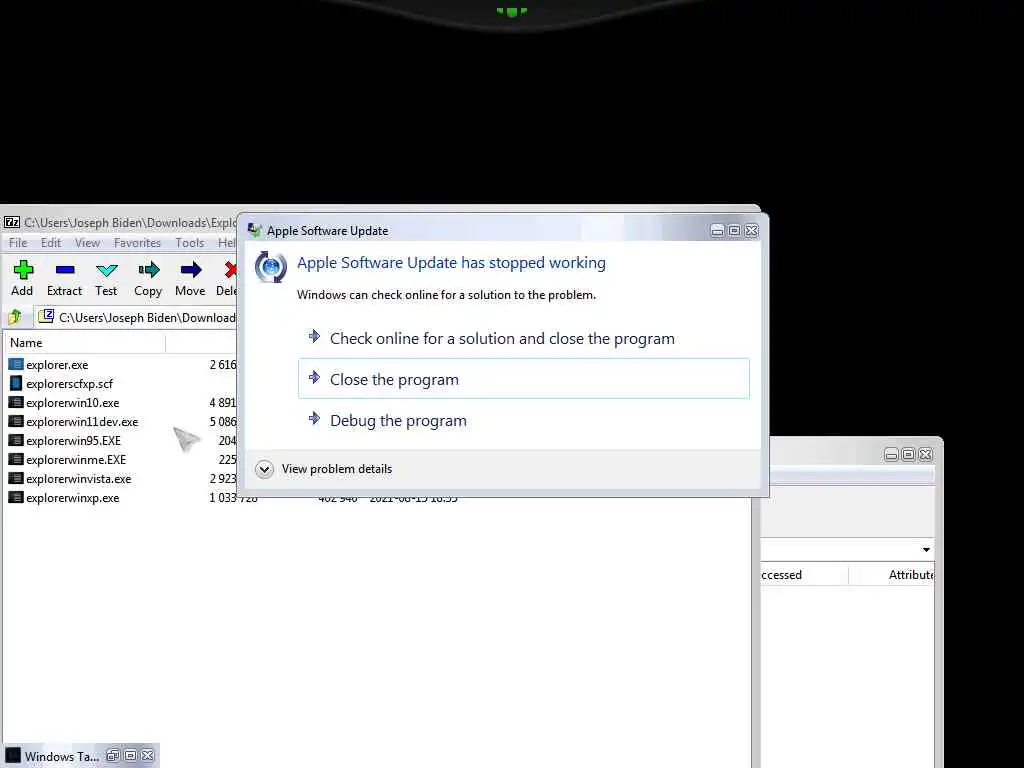Click the explorerwinxp.exe file icon
Image resolution: width=1024 pixels, height=768 pixels.
click(16, 497)
